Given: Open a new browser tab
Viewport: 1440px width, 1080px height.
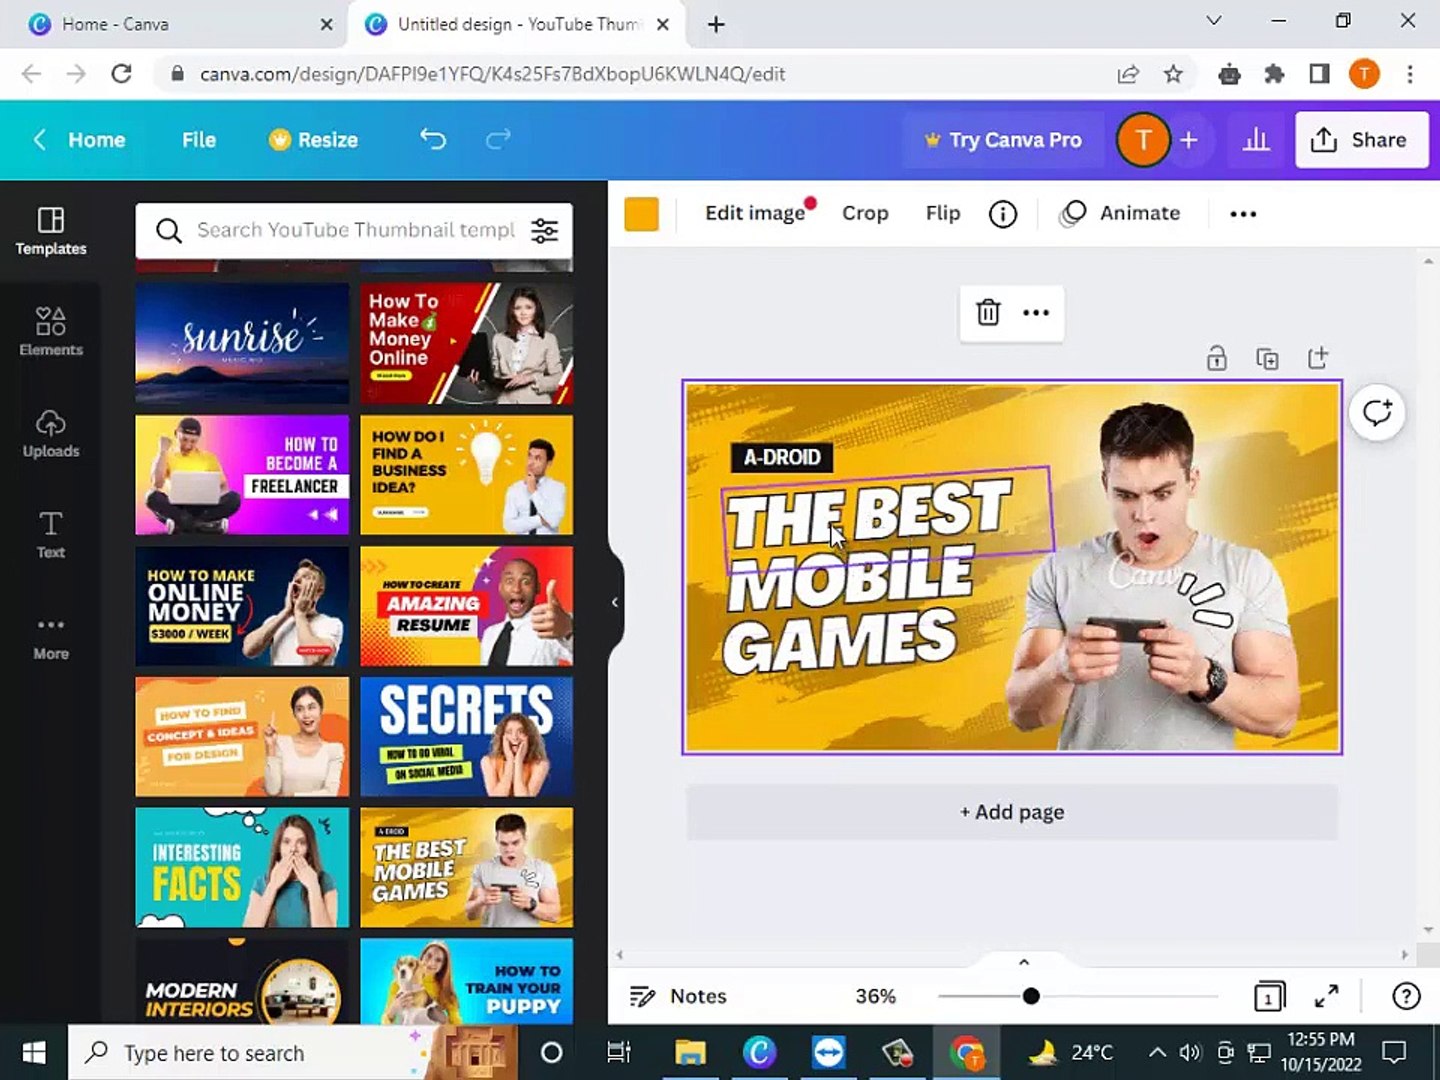Looking at the screenshot, I should pyautogui.click(x=716, y=24).
